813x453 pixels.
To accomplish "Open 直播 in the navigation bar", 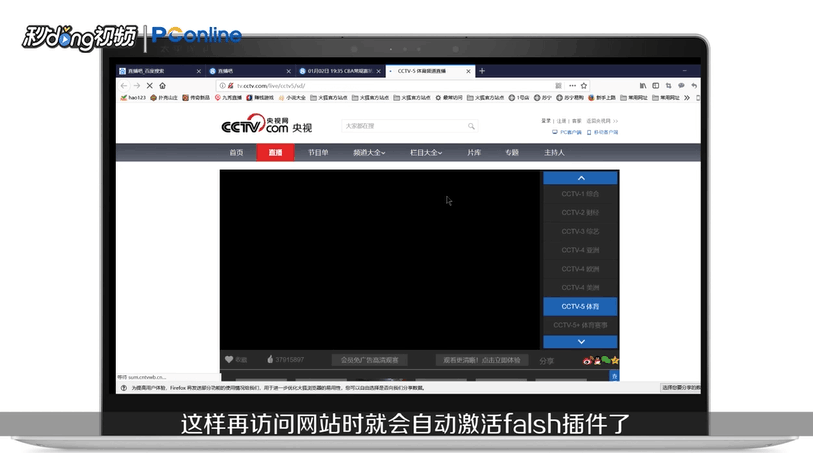I will (275, 152).
